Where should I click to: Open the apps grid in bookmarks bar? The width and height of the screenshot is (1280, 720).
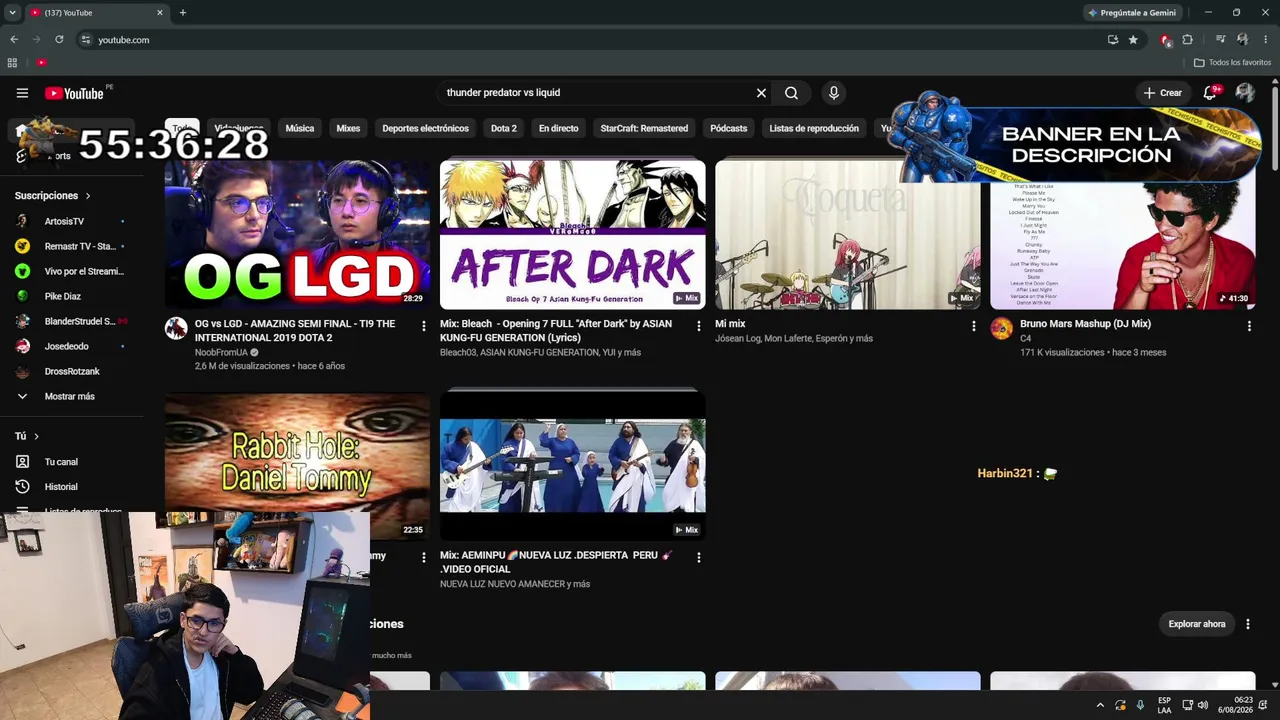point(12,63)
